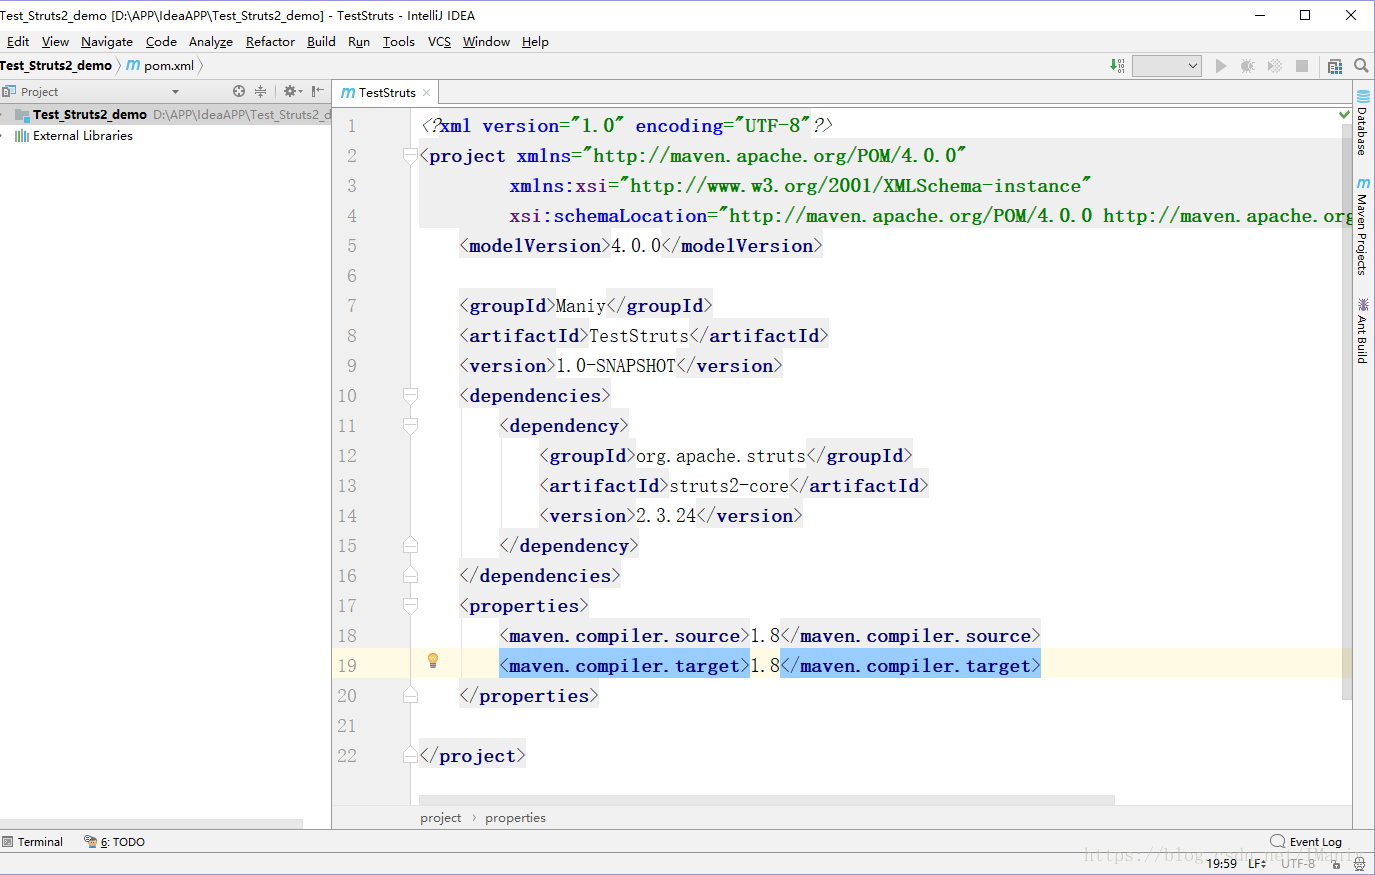The image size is (1375, 875).
Task: Click Test_Struts2_demo in navigation bar
Action: pos(56,66)
